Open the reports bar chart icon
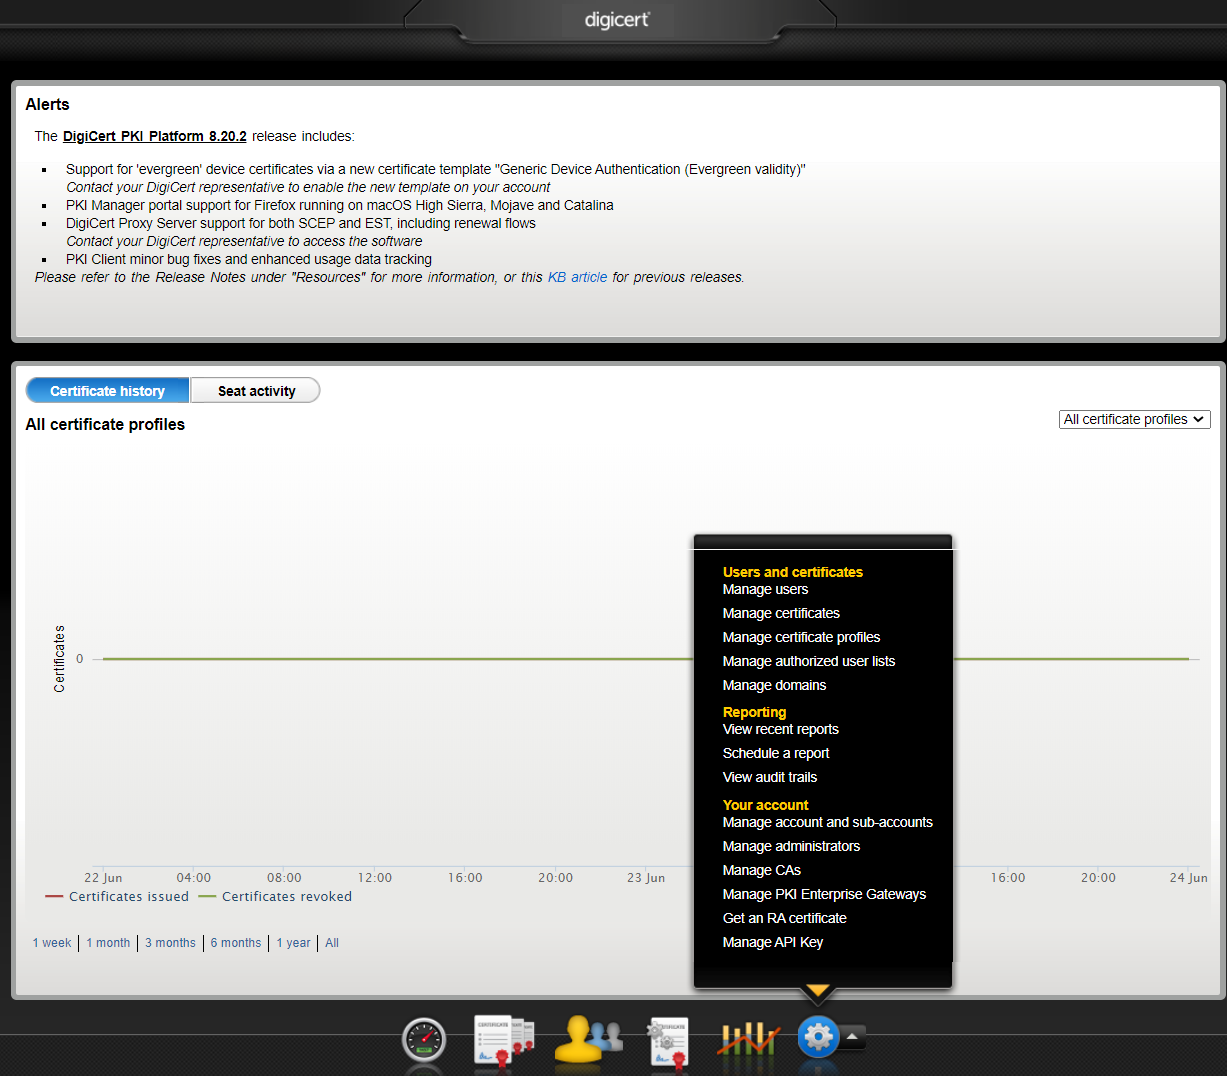This screenshot has width=1227, height=1076. coord(749,1040)
